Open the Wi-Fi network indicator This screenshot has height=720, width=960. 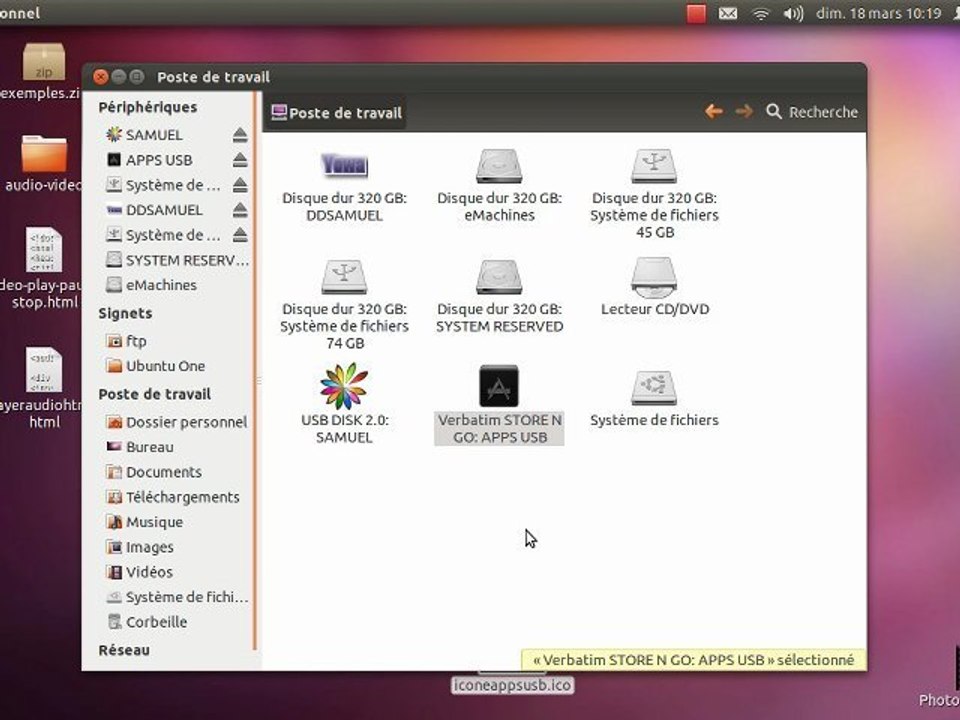[760, 13]
